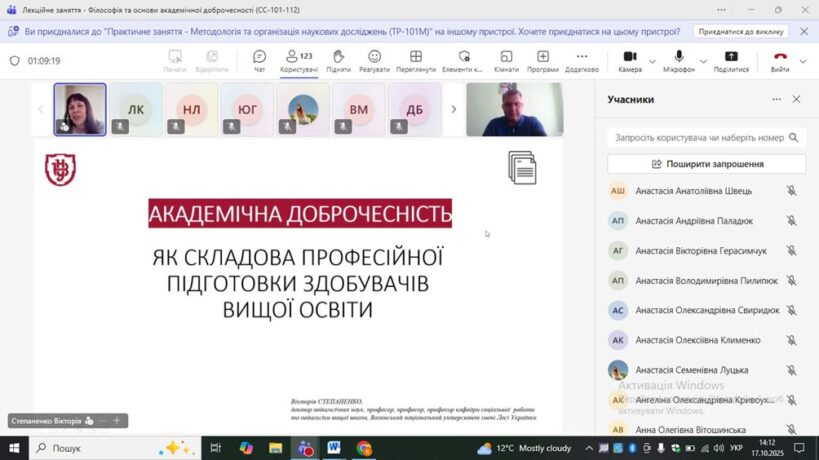Open the Chat panel
Image resolution: width=819 pixels, height=460 pixels.
[x=259, y=60]
